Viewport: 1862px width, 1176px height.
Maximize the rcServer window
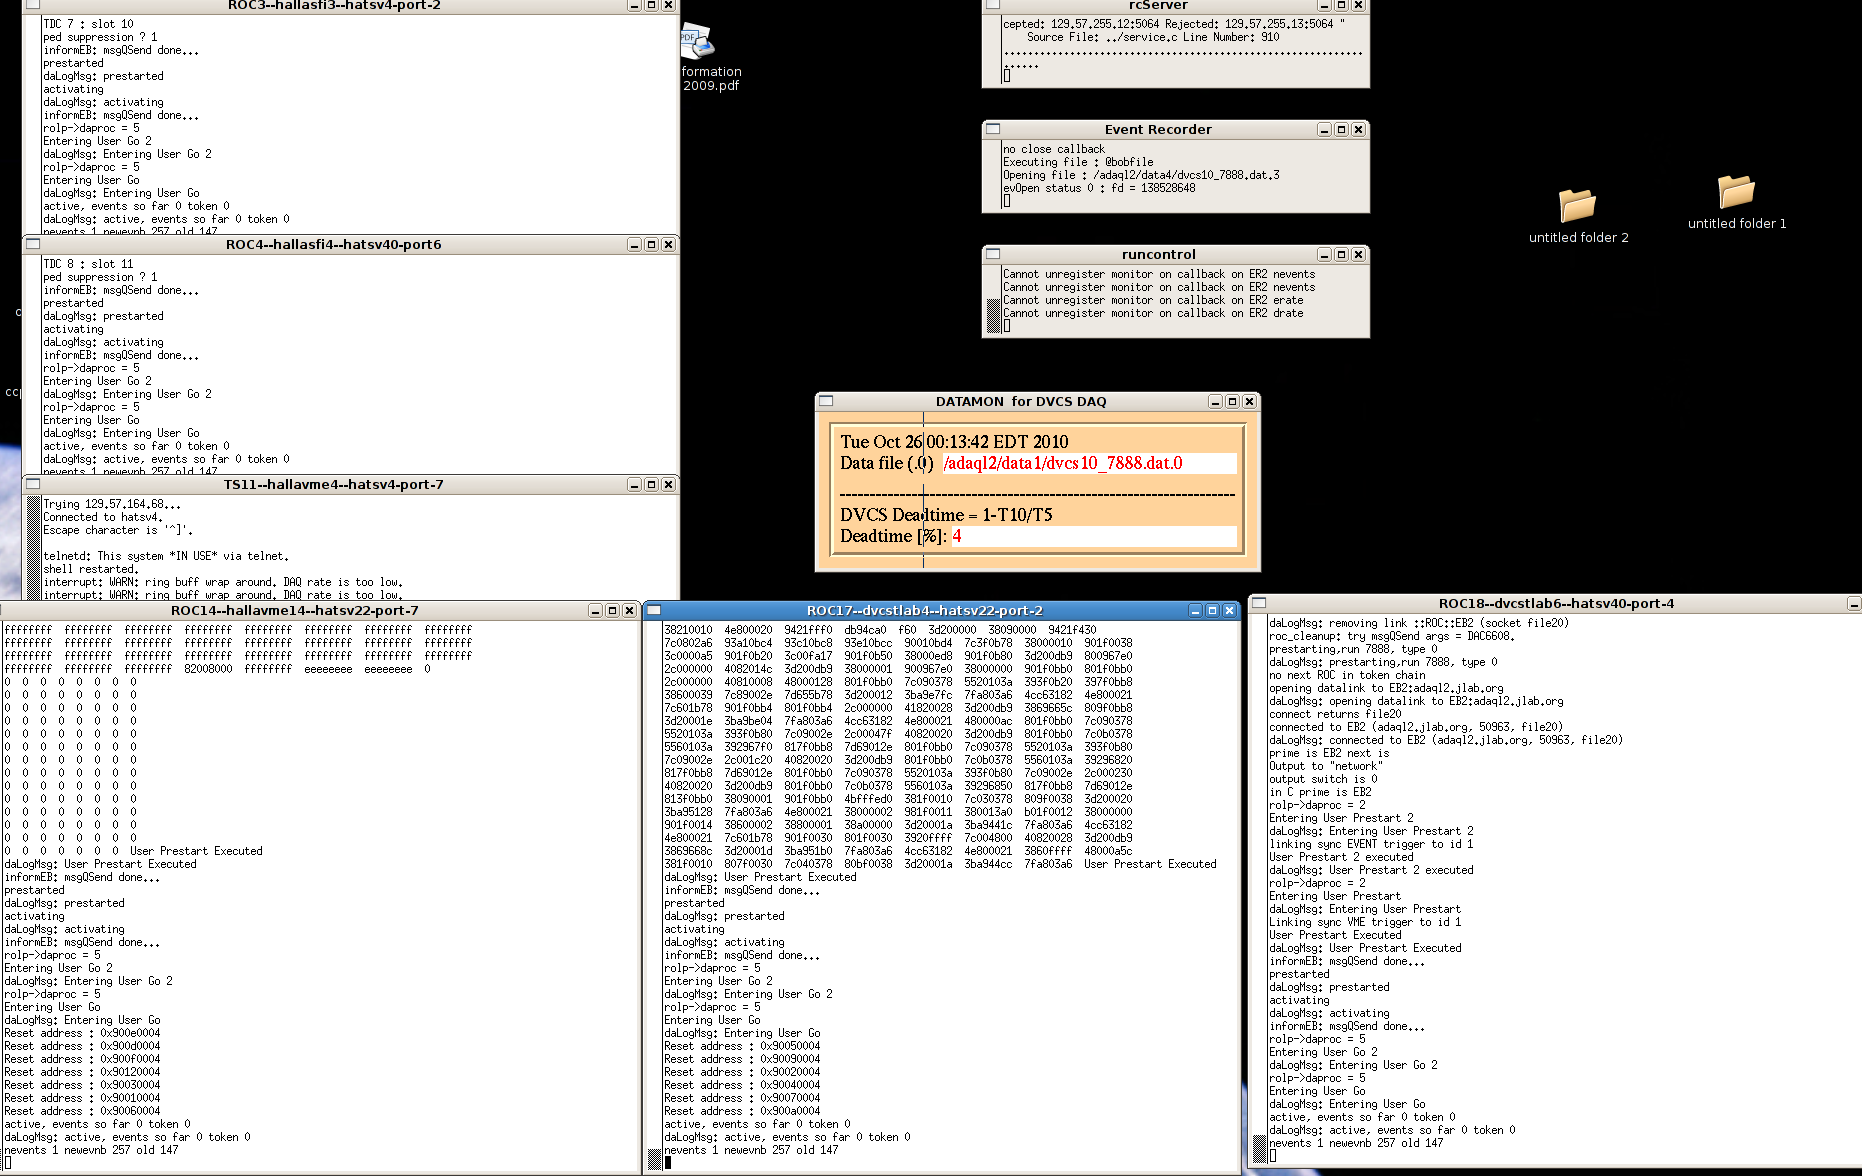[1341, 4]
